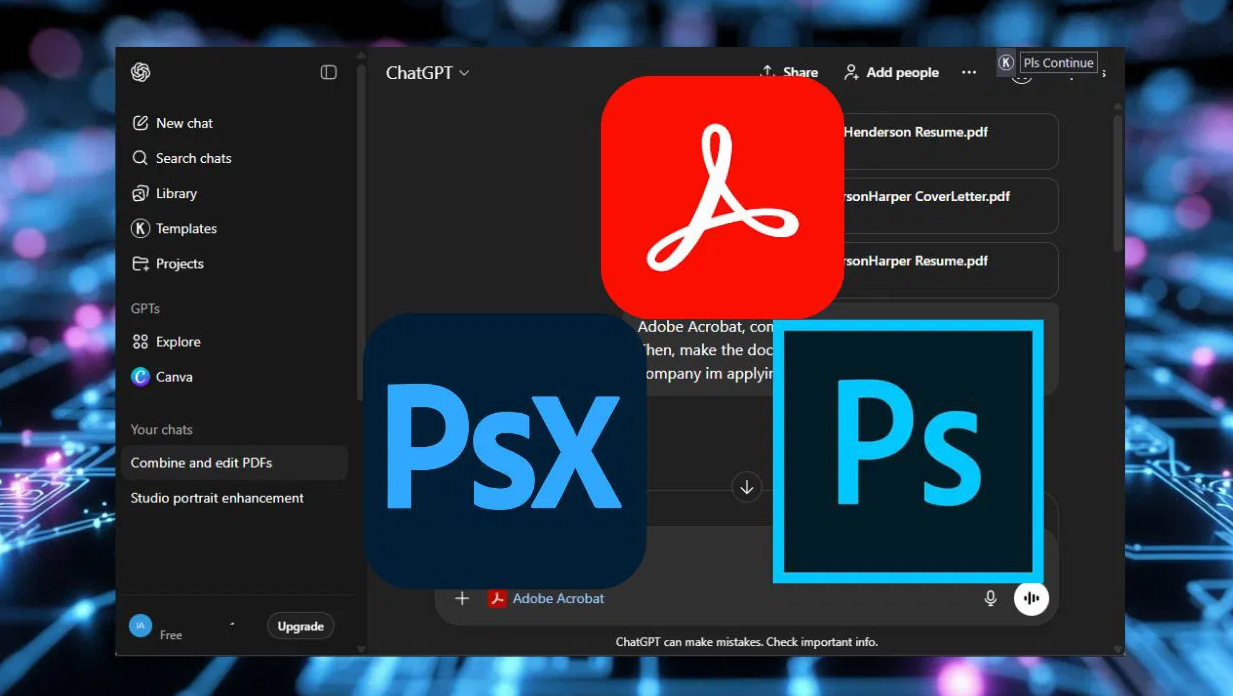The width and height of the screenshot is (1233, 696).
Task: Click the ChatGPT logo in the sidebar
Action: point(140,72)
